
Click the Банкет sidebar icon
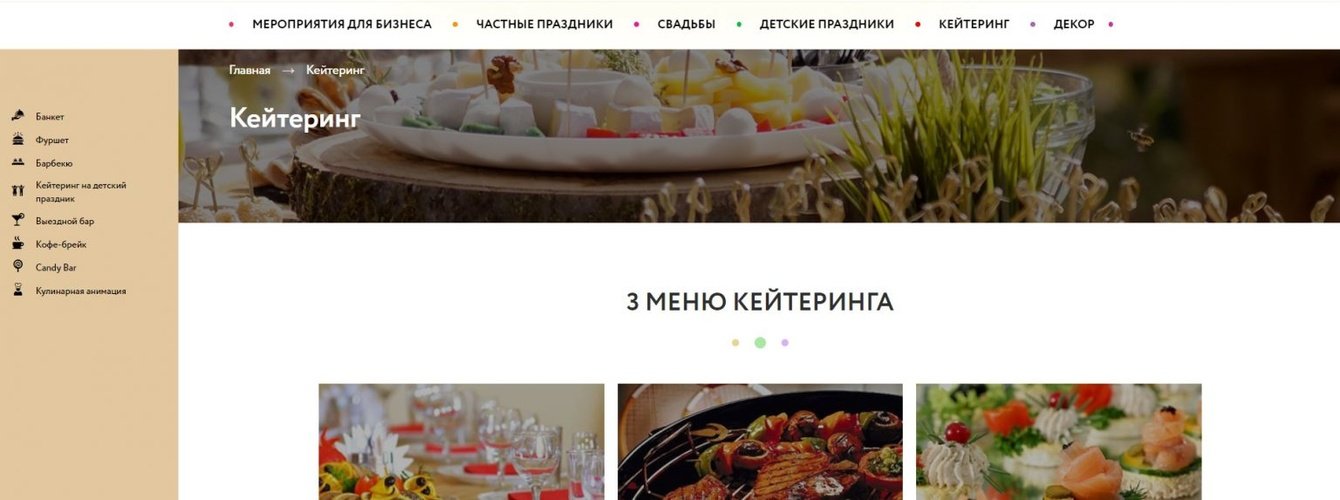click(18, 117)
